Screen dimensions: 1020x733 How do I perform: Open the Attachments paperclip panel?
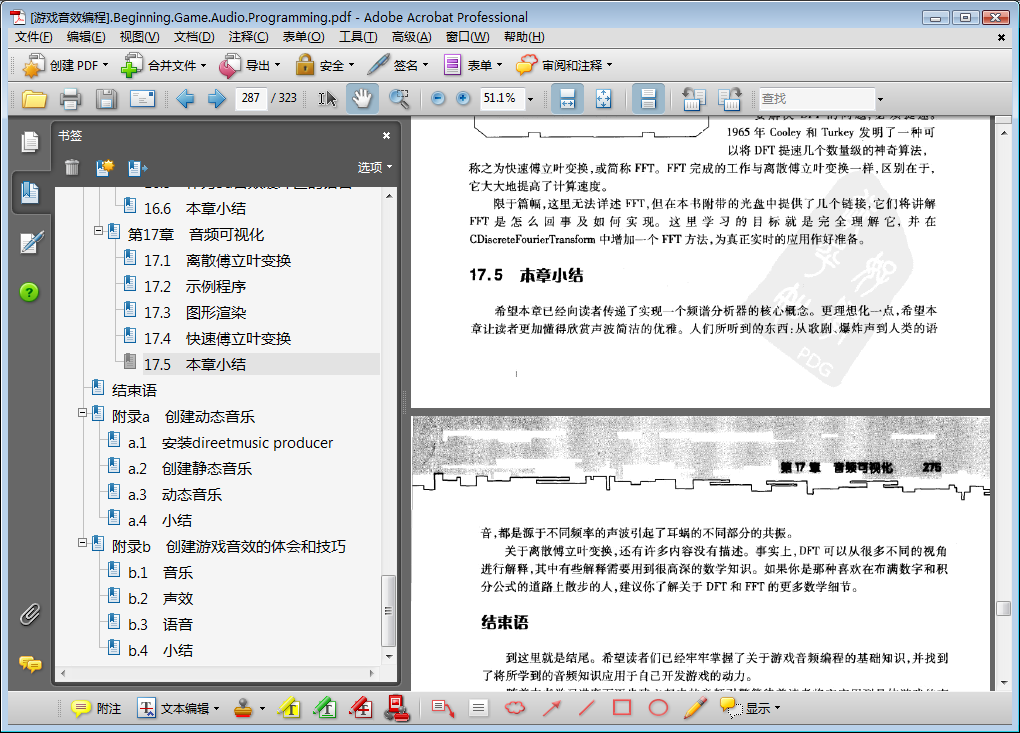[x=30, y=614]
